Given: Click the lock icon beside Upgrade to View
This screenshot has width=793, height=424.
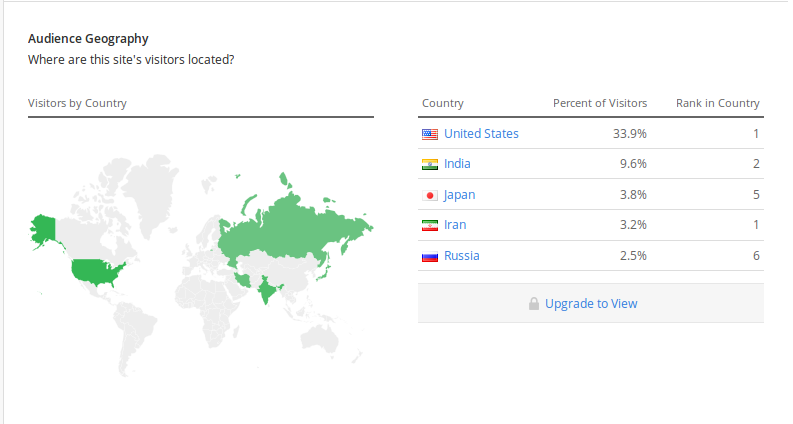Looking at the screenshot, I should coord(534,304).
